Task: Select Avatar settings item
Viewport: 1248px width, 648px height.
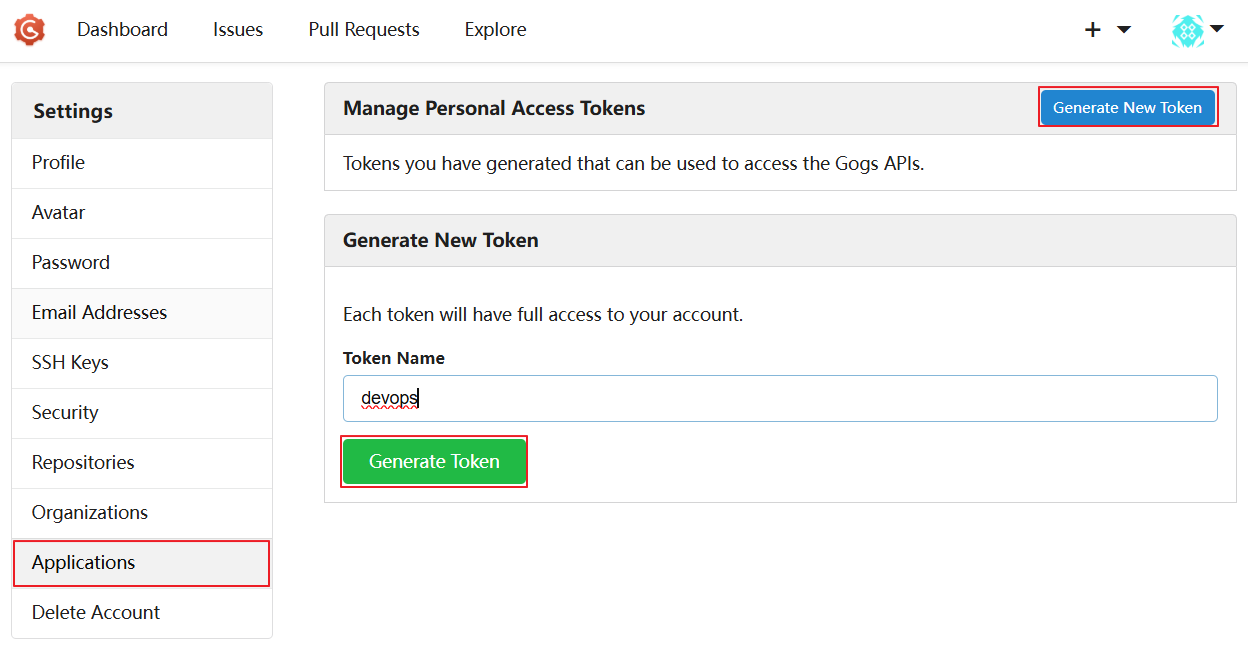Action: (58, 212)
